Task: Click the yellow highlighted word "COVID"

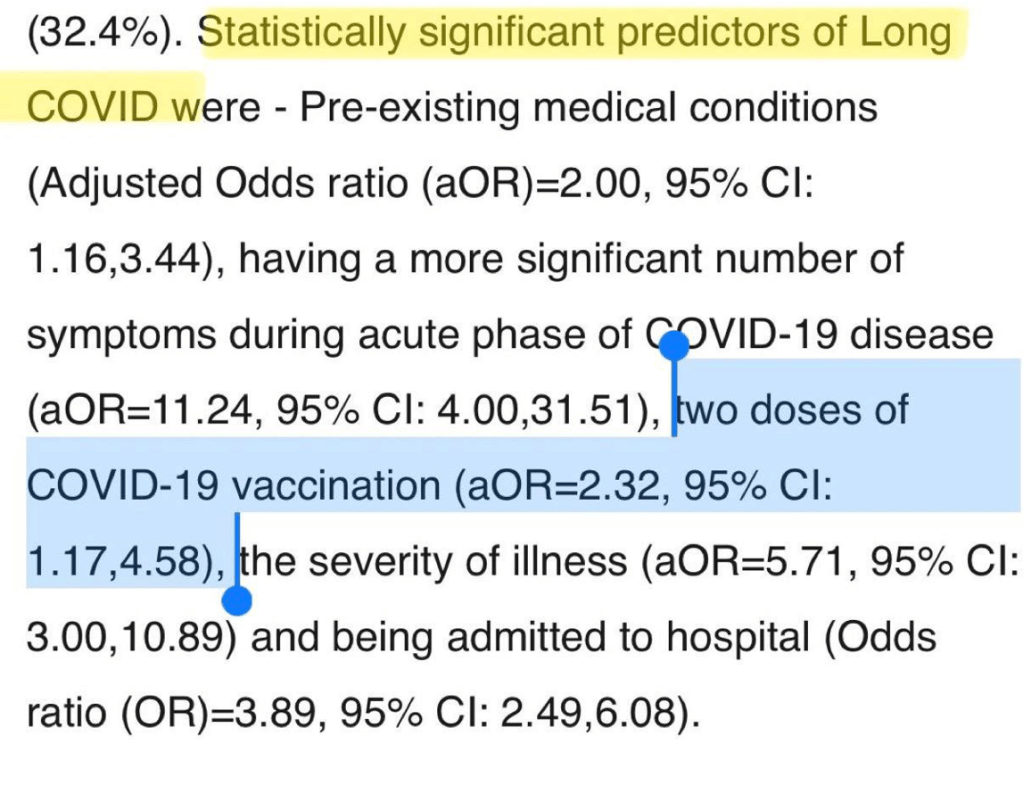Action: 94,106
